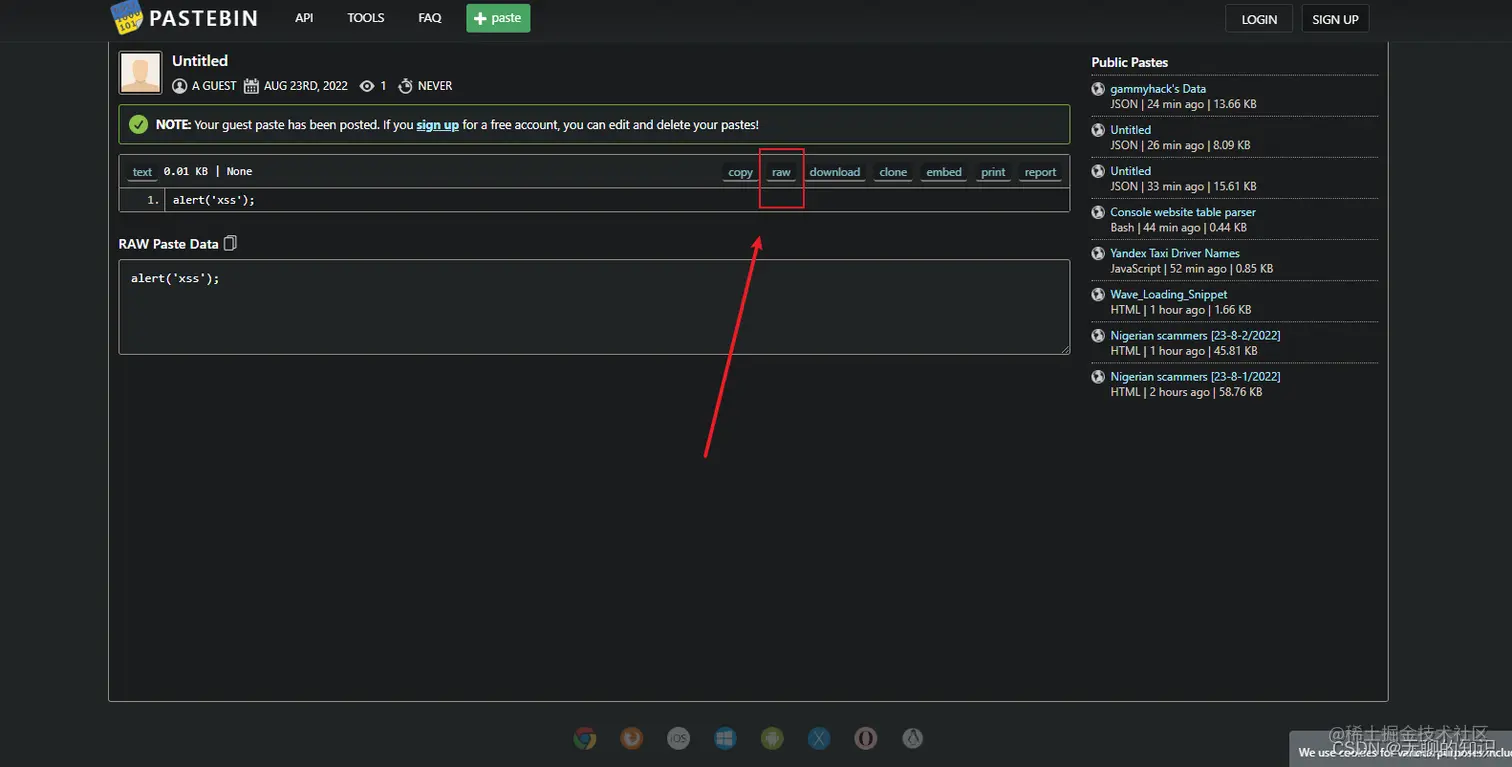Open the FAQ menu item

pos(430,18)
